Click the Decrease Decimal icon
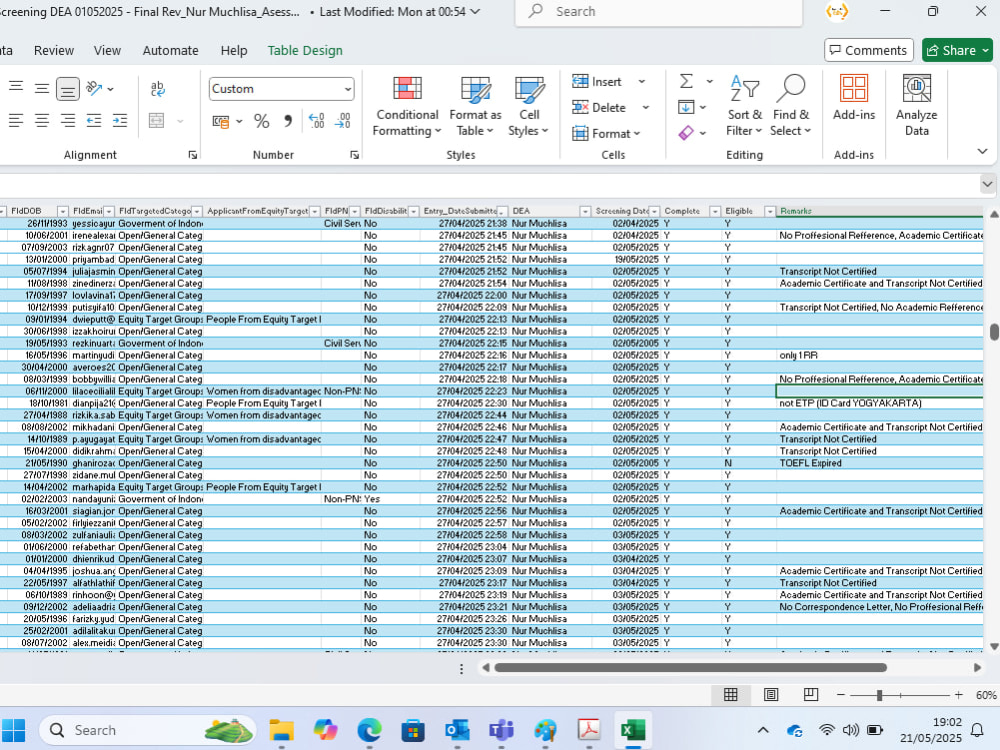Image resolution: width=1000 pixels, height=750 pixels. [342, 121]
